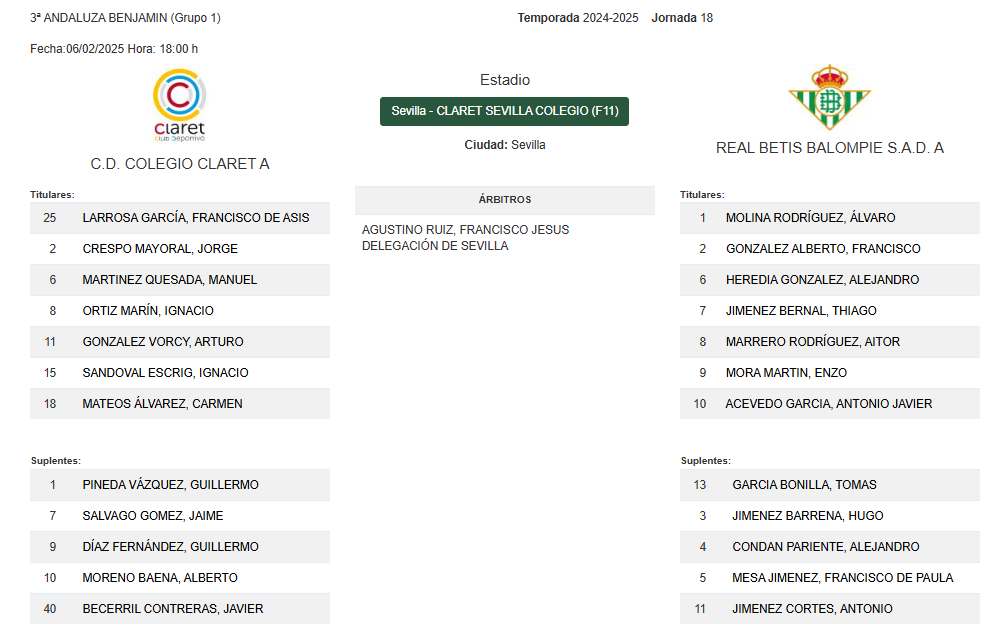Click the Real Betis crest logo
Screen dimensions: 981x634
830,97
